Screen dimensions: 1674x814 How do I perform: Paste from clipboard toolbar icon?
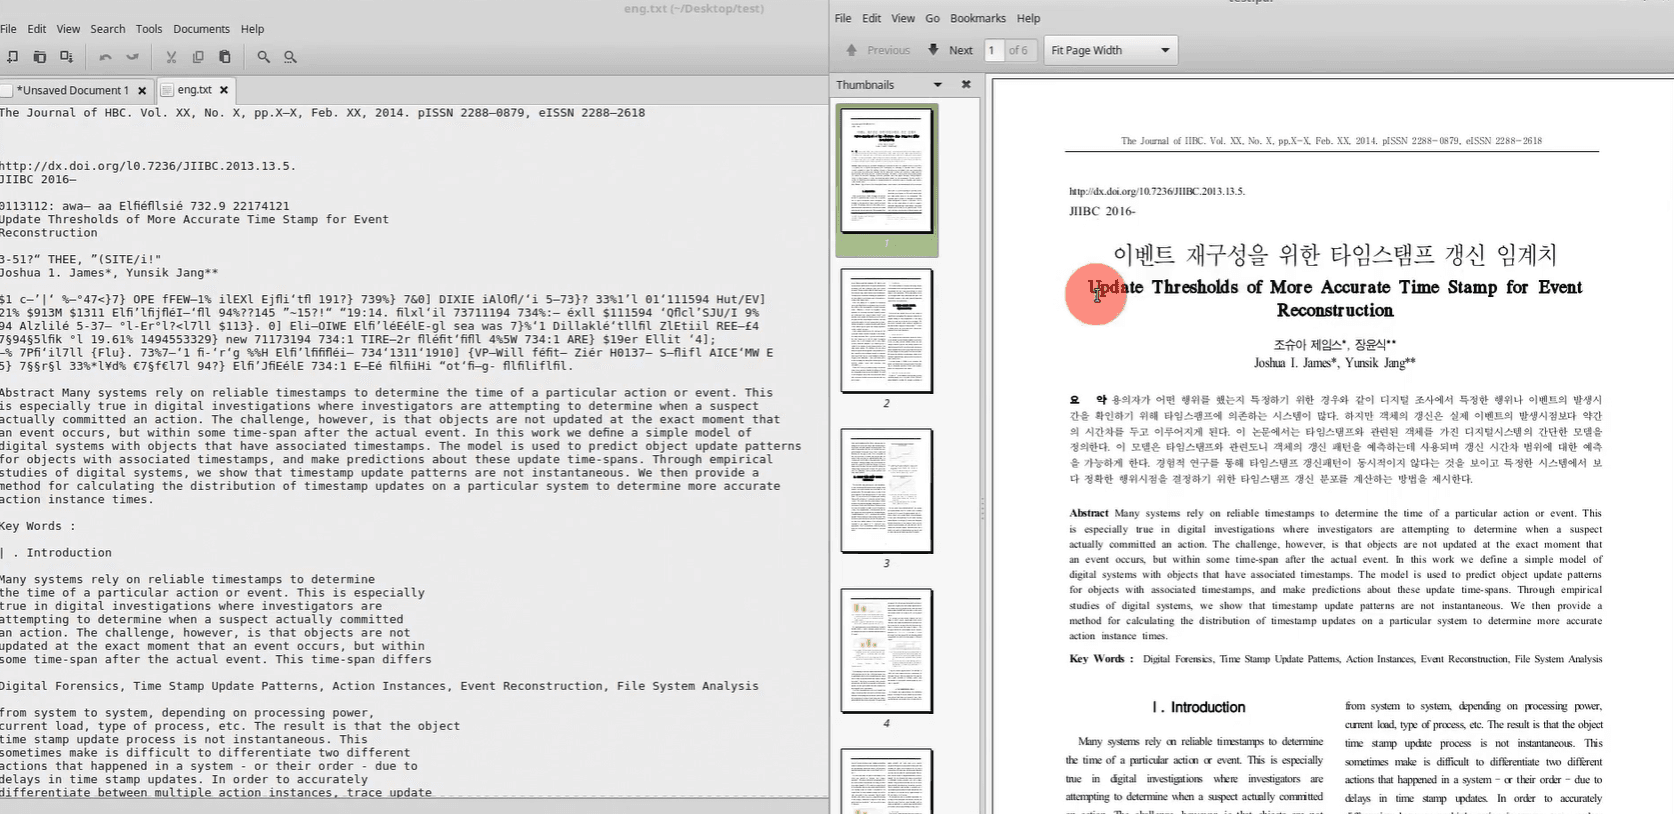(x=224, y=57)
